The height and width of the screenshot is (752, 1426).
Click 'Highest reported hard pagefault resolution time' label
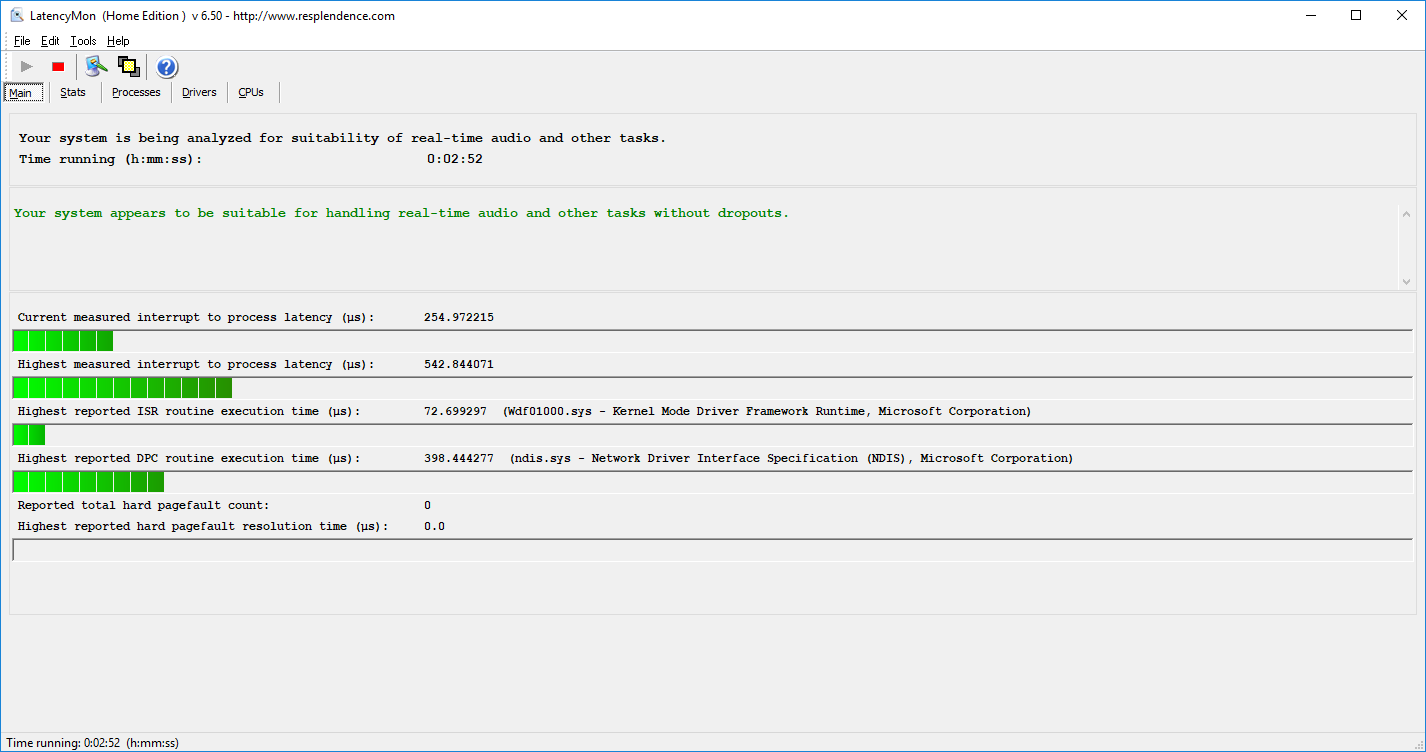pyautogui.click(x=203, y=526)
